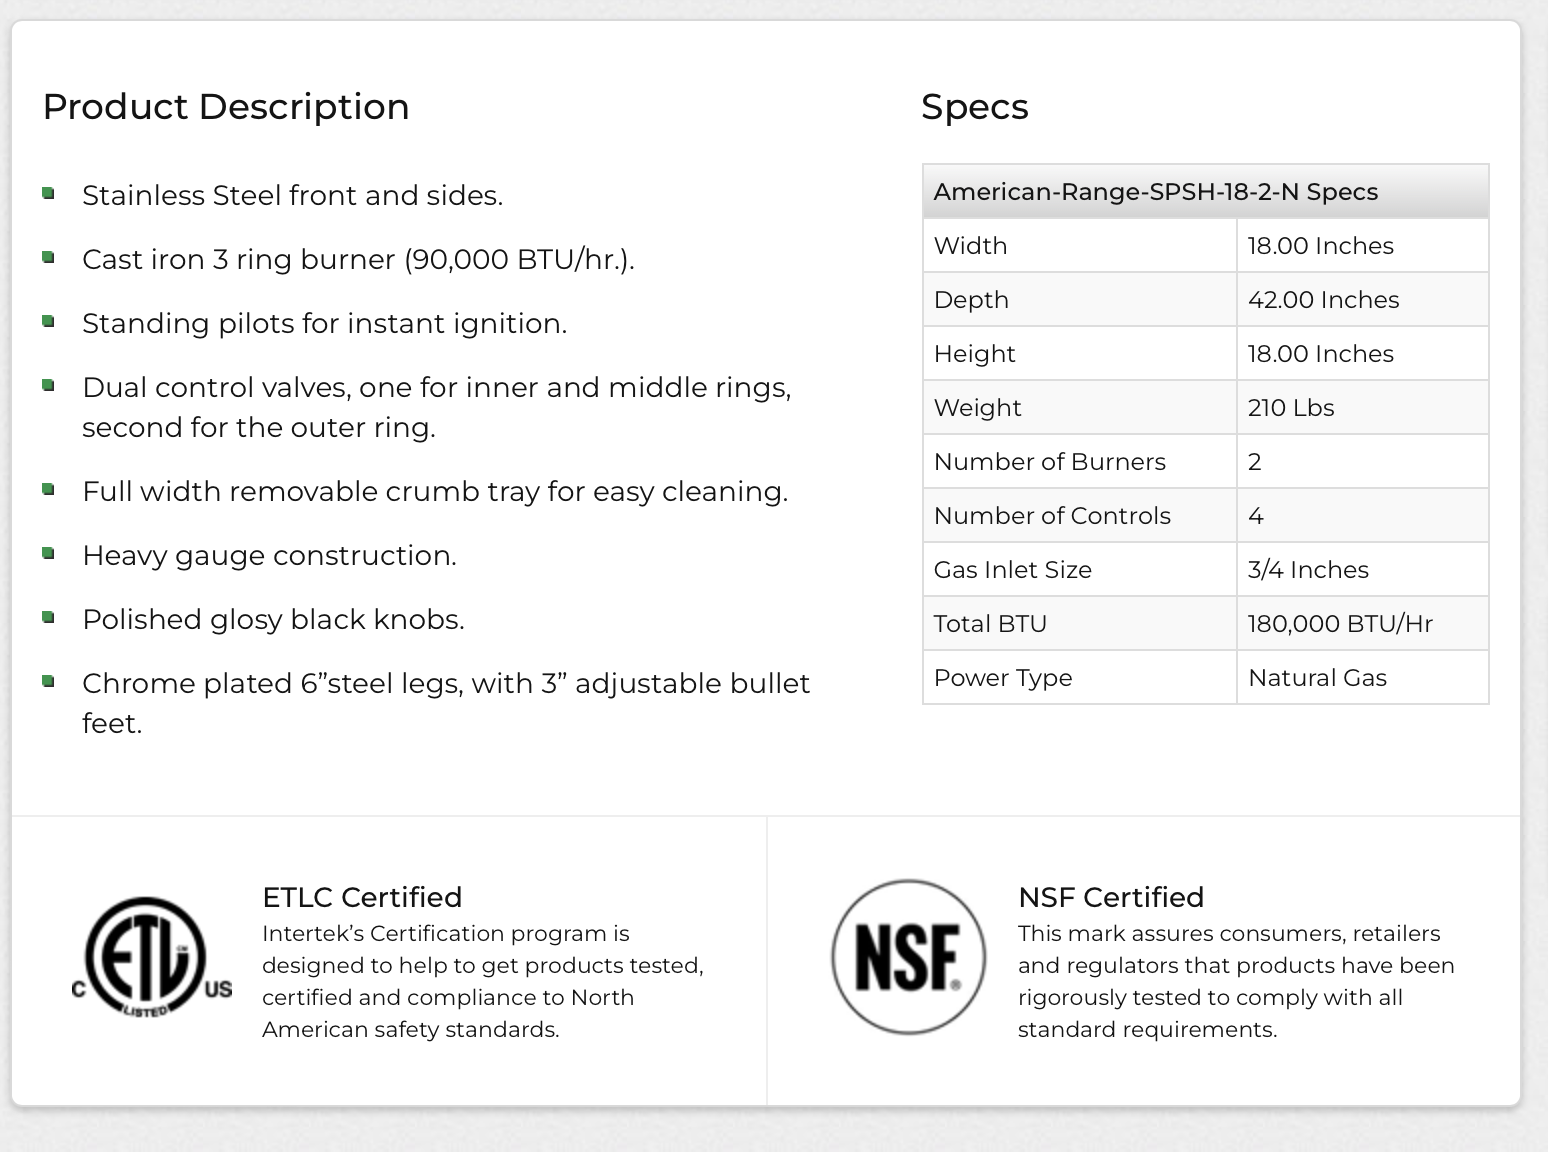The width and height of the screenshot is (1548, 1152).
Task: Click the green bullet beside Polished glosy knobs
Action: [x=48, y=617]
